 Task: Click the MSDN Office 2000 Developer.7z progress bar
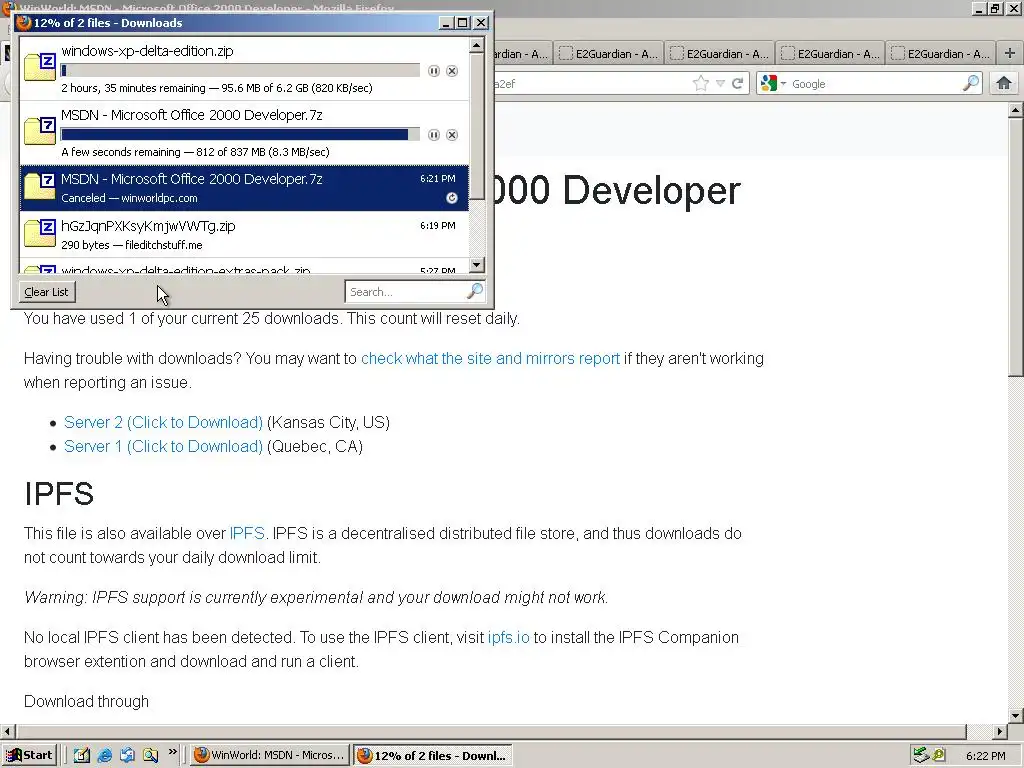240,135
